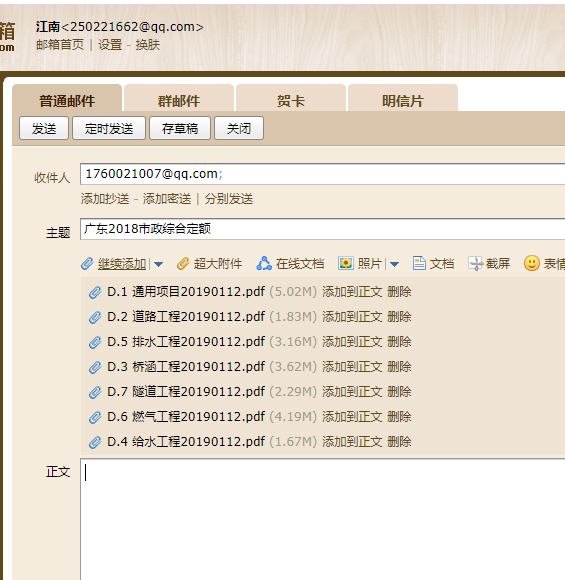Click file name D.6 燃气工程20190112.pdf

point(186,417)
